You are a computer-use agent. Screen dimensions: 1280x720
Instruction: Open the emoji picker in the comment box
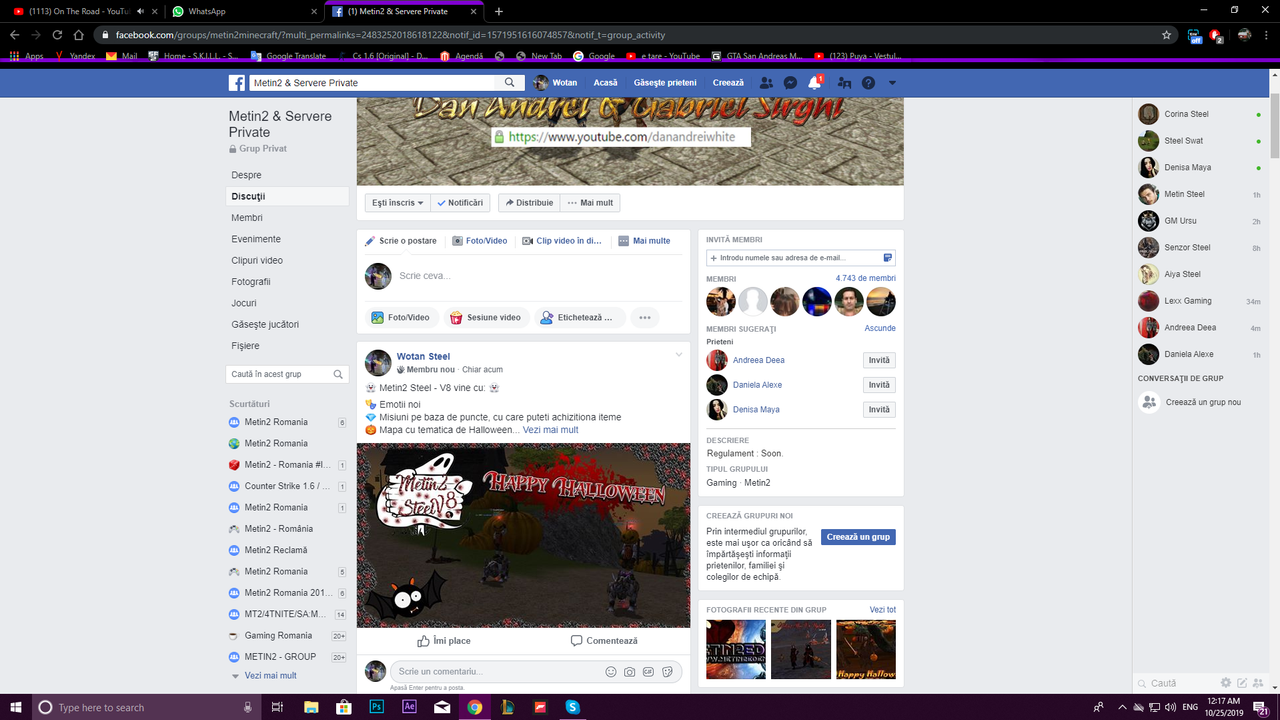pos(611,671)
